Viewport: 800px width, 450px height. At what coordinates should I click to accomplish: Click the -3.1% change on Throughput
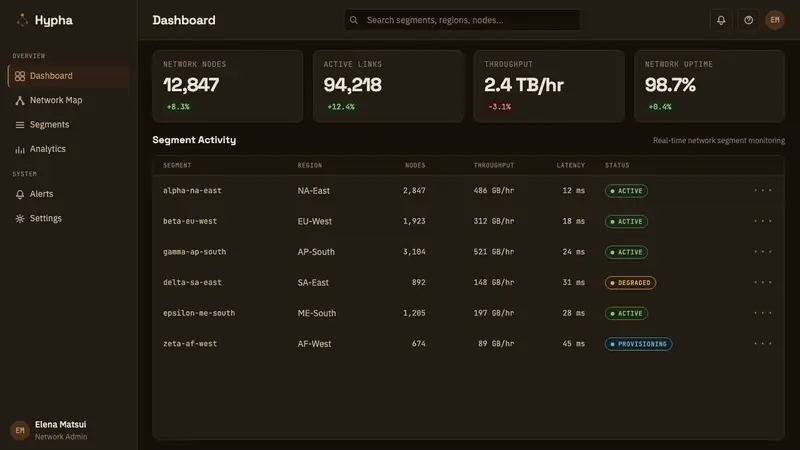click(x=499, y=107)
